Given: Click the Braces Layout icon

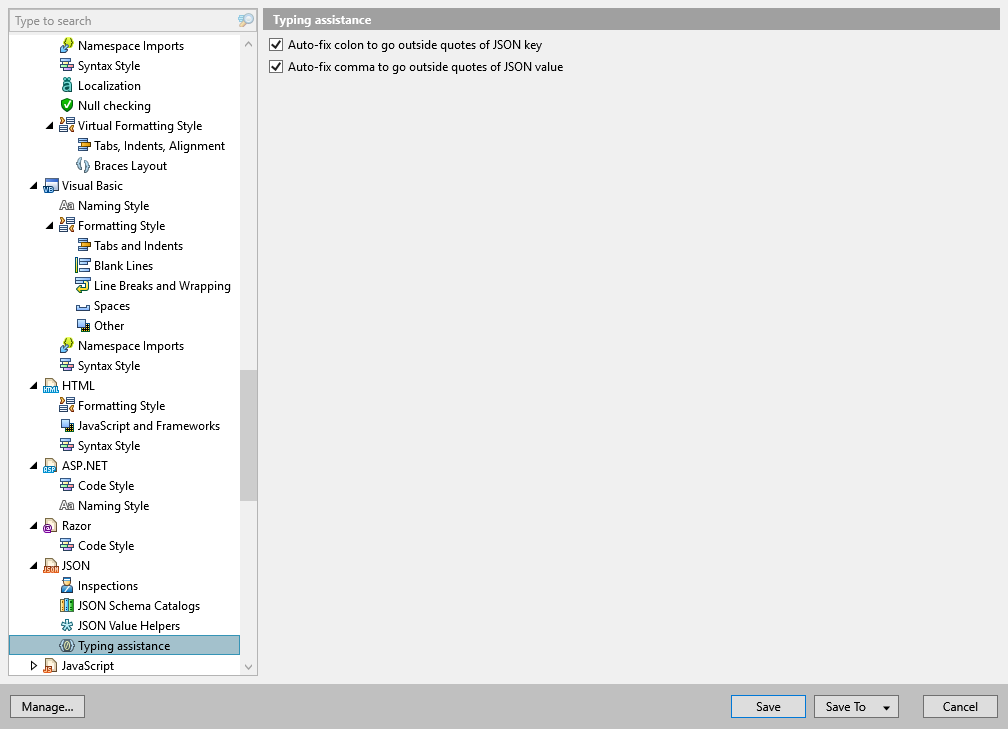Looking at the screenshot, I should point(81,165).
